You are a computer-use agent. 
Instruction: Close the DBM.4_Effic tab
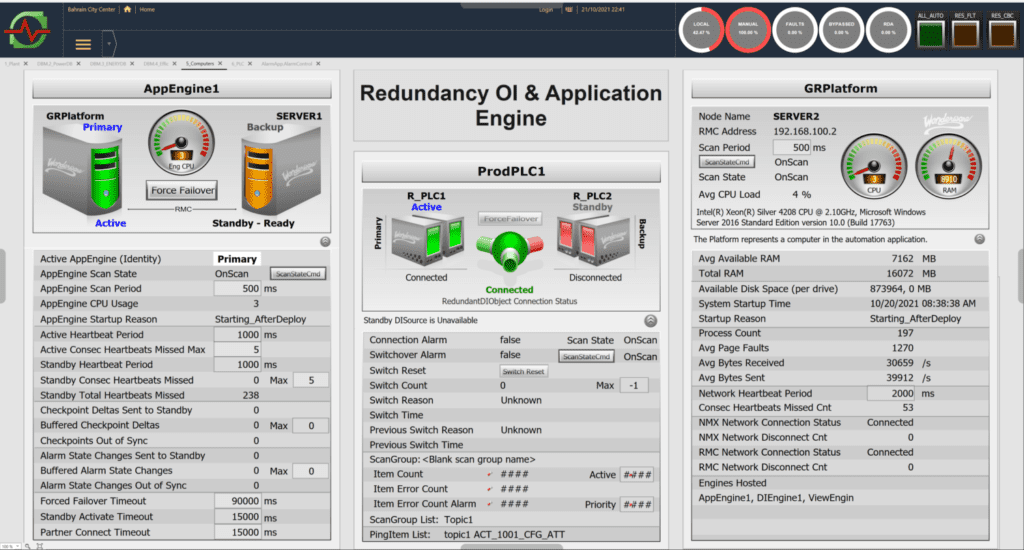coord(174,63)
